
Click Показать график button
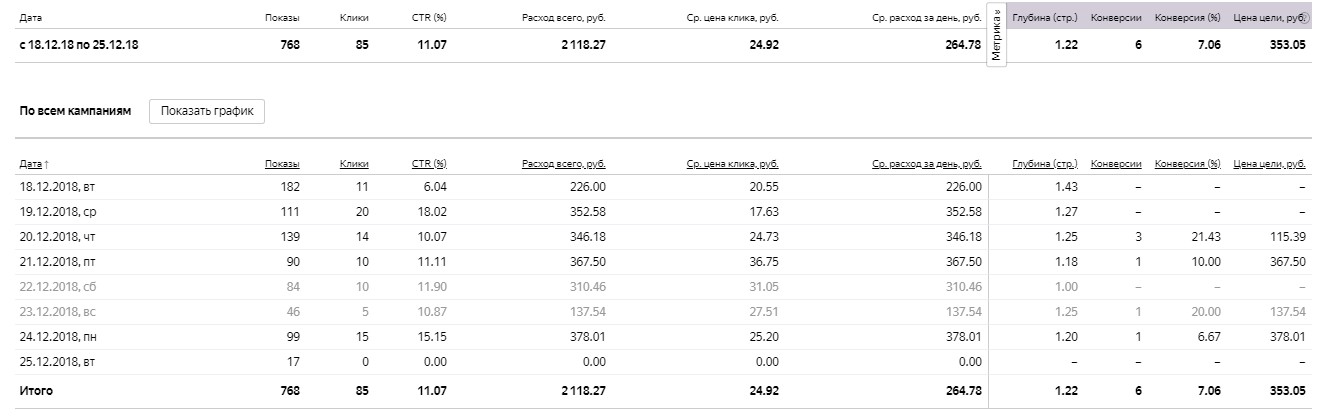(x=207, y=111)
